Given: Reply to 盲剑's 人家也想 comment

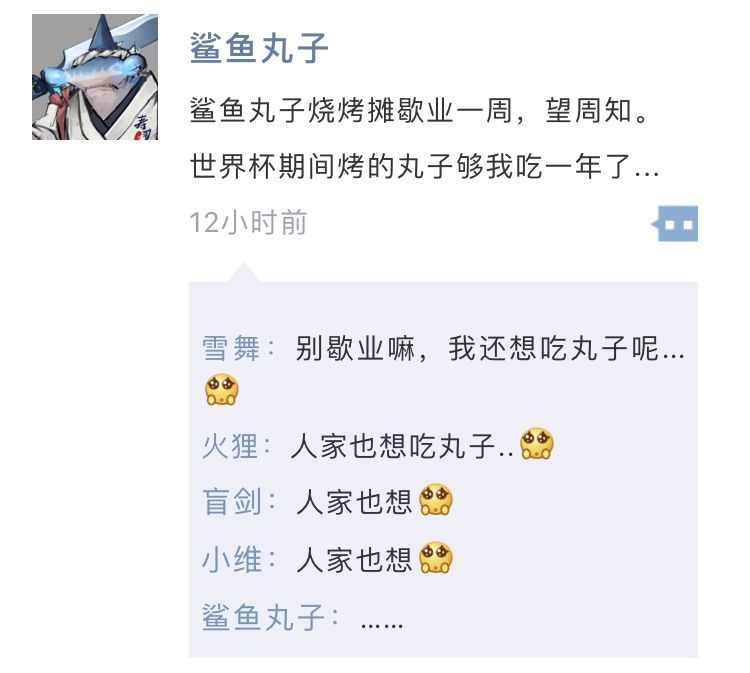Looking at the screenshot, I should pyautogui.click(x=354, y=502).
